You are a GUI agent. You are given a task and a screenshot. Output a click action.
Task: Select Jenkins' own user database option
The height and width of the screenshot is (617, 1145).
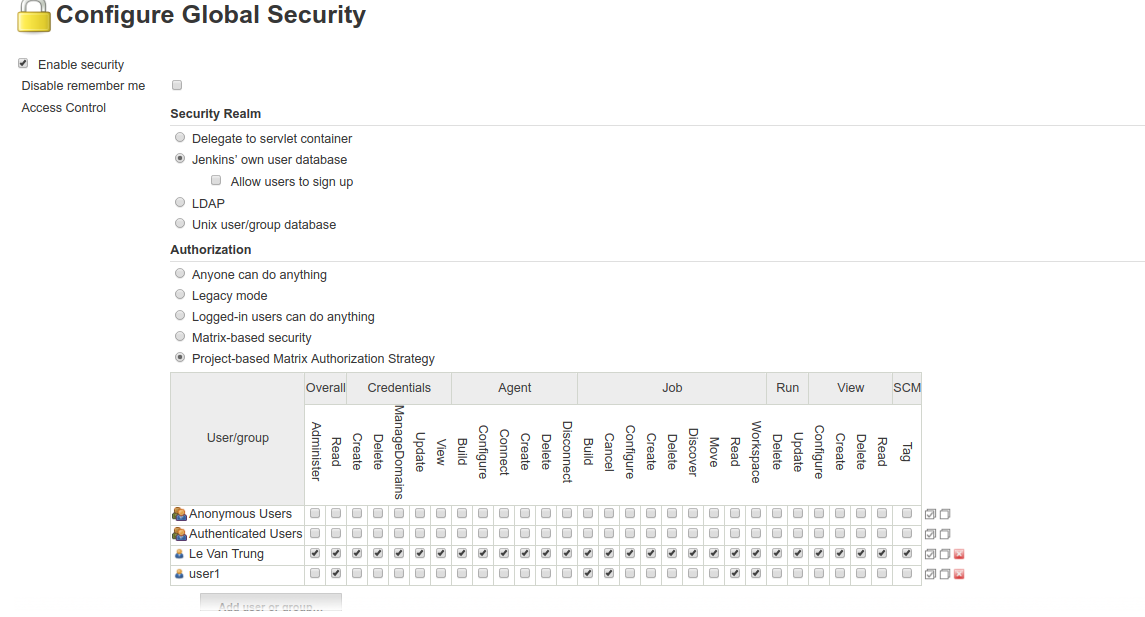click(x=180, y=158)
